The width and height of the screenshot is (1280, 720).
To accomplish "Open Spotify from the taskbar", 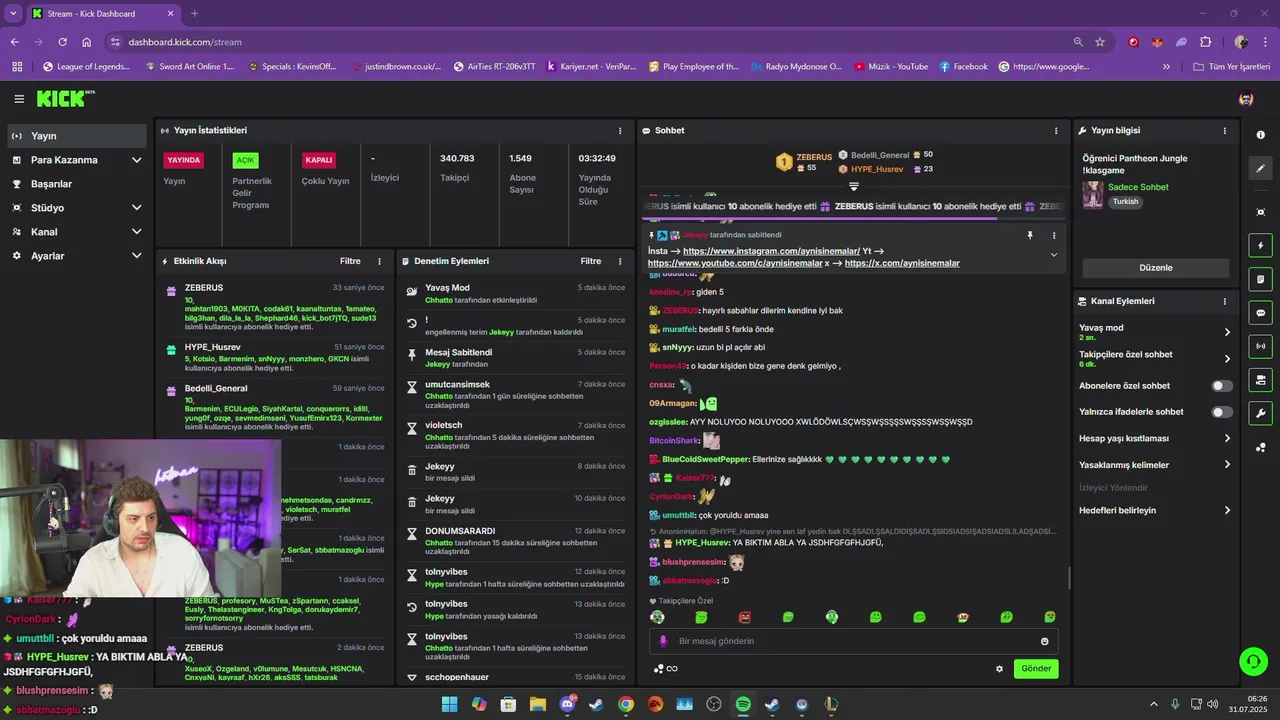I will coord(743,704).
